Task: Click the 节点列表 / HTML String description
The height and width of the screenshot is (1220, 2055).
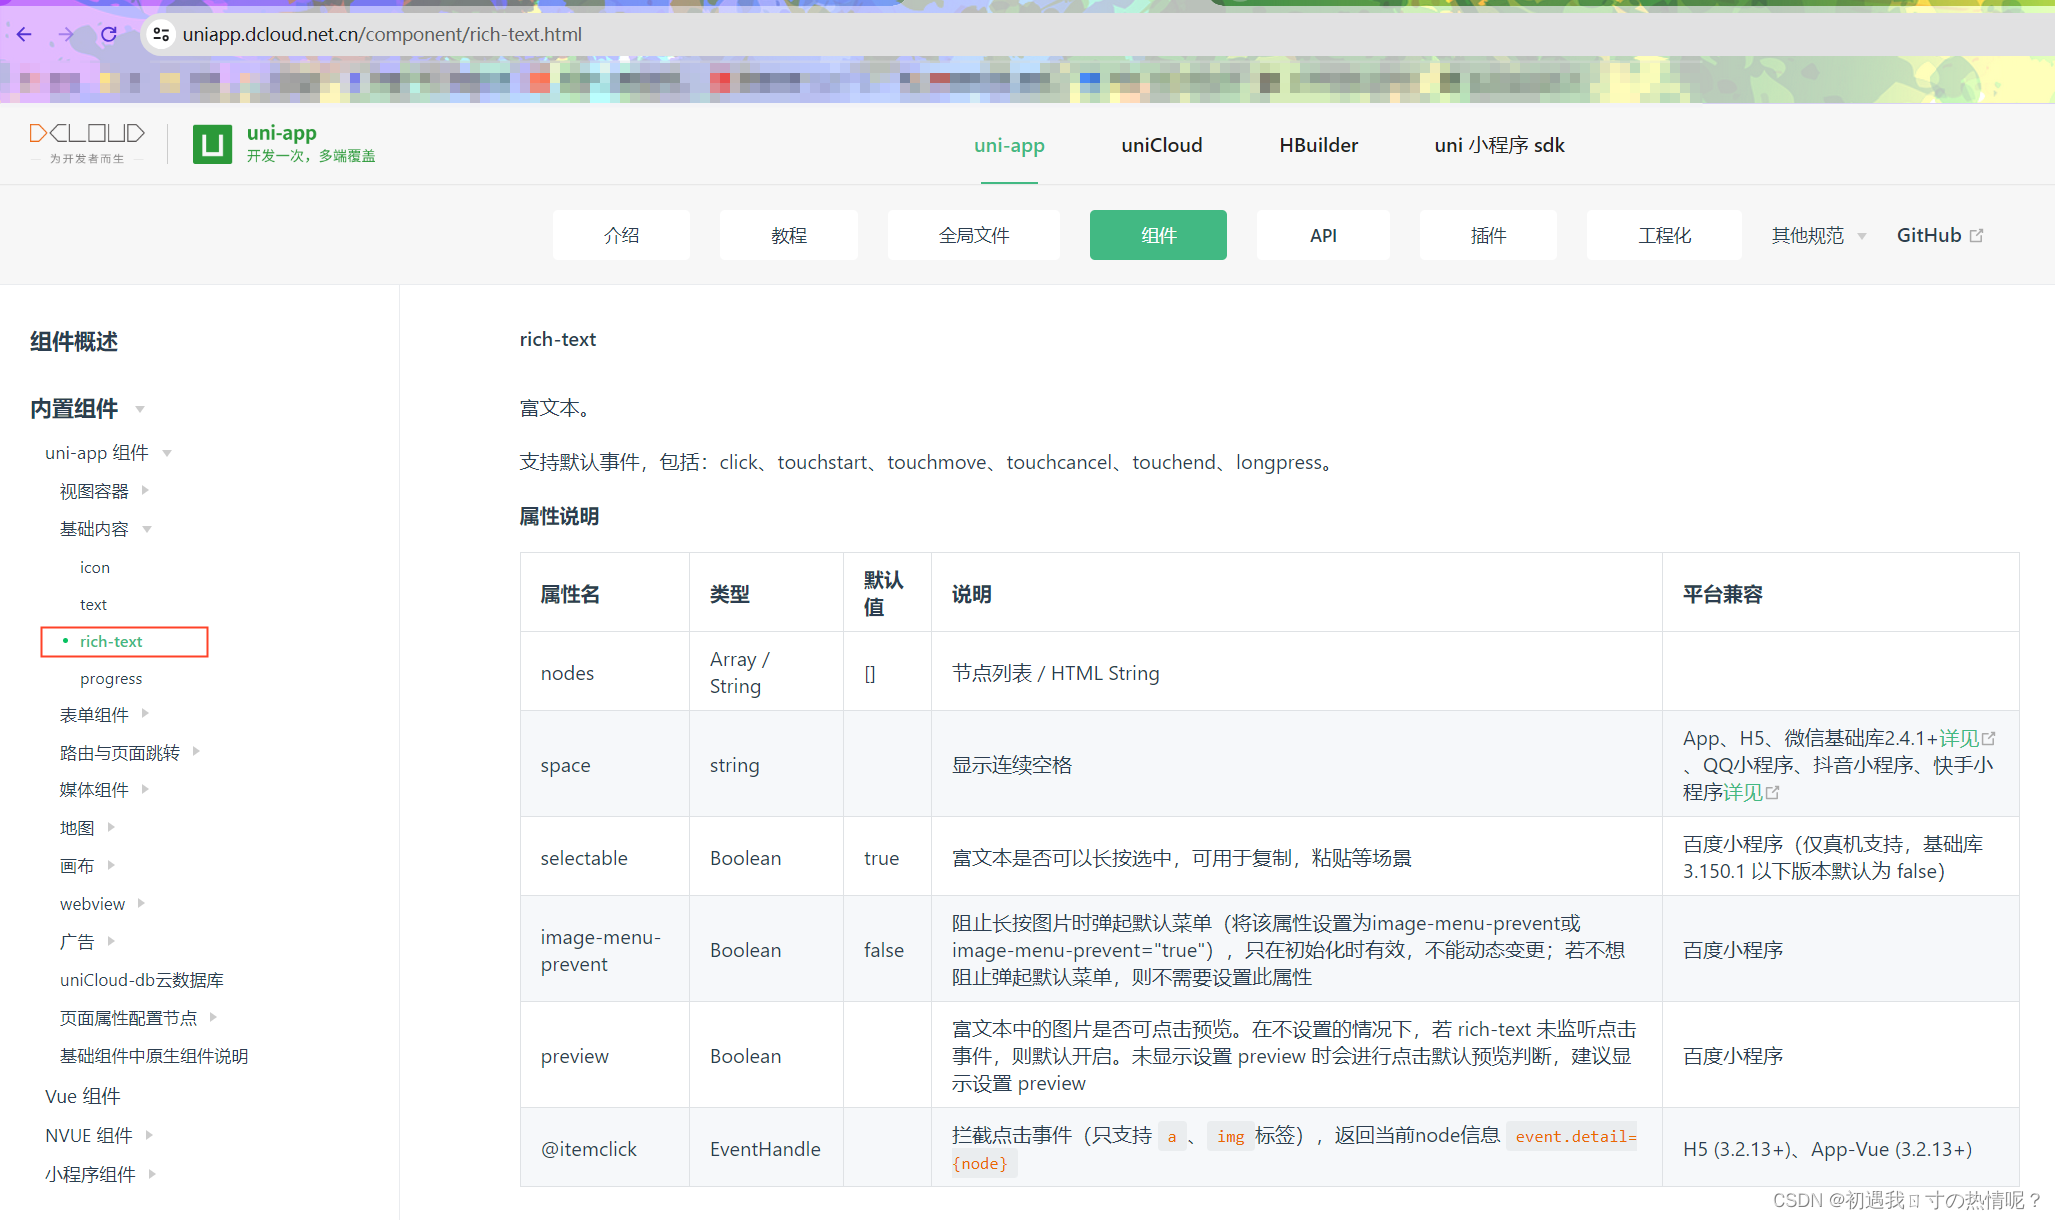Action: click(x=1055, y=673)
